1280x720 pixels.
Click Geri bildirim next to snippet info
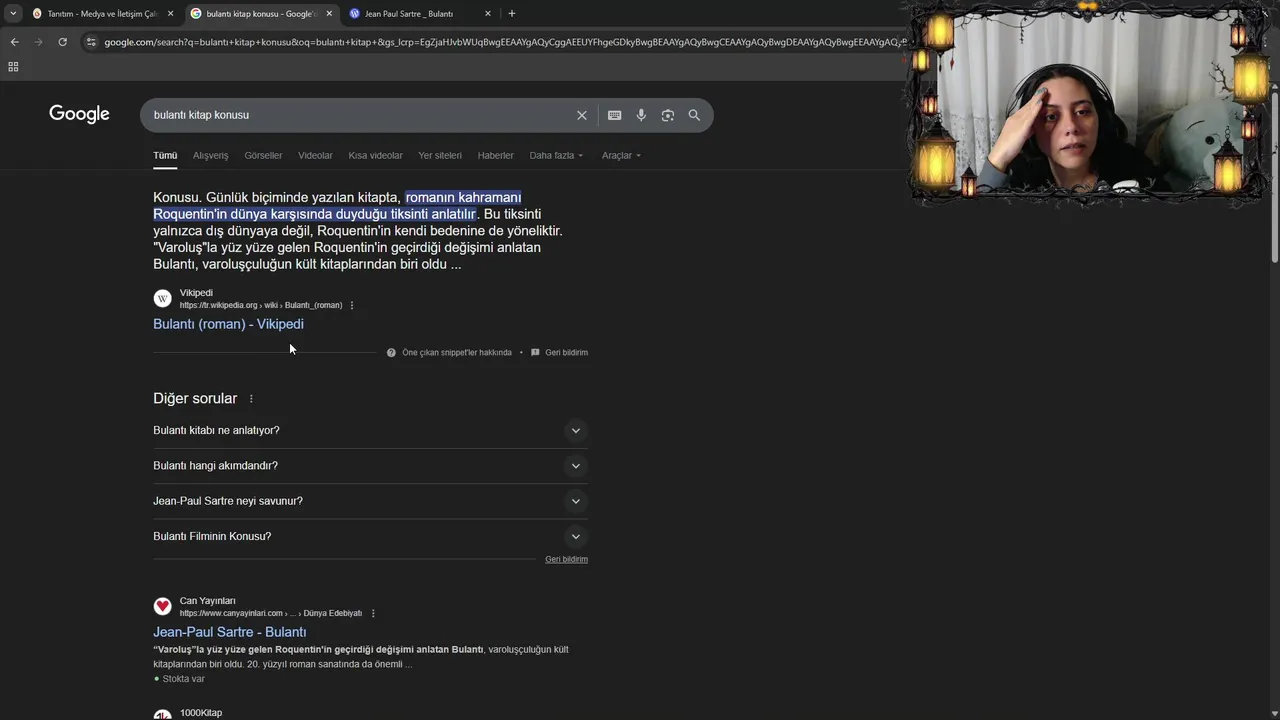[x=566, y=353]
